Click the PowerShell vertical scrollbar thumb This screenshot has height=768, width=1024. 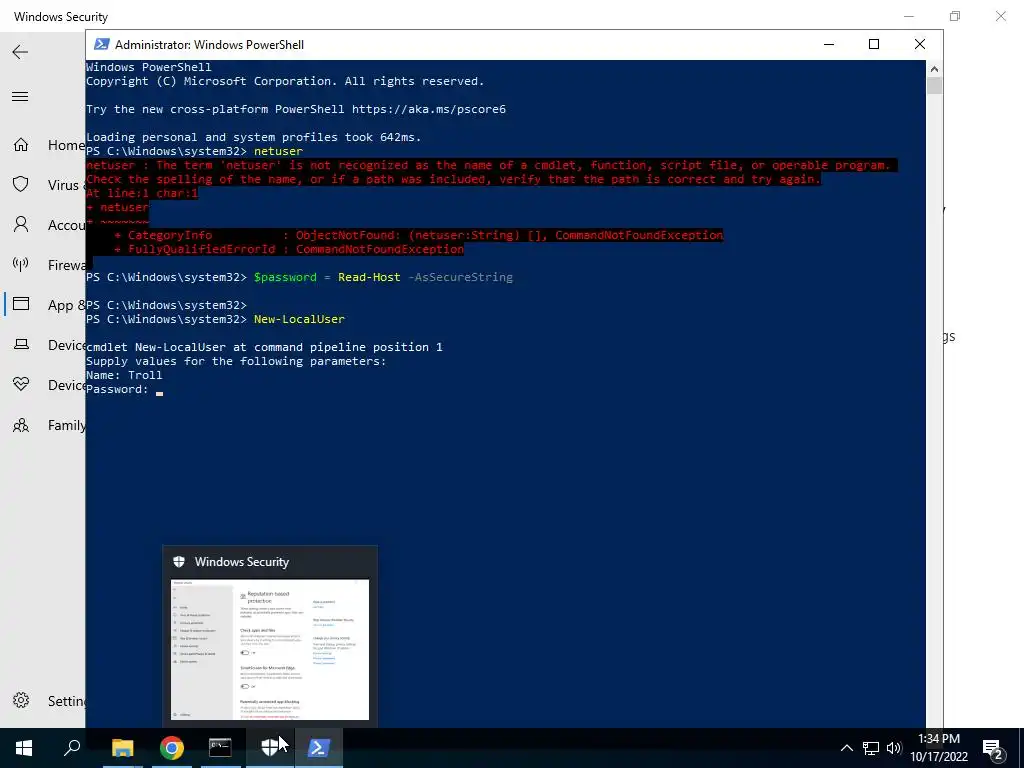[934, 86]
